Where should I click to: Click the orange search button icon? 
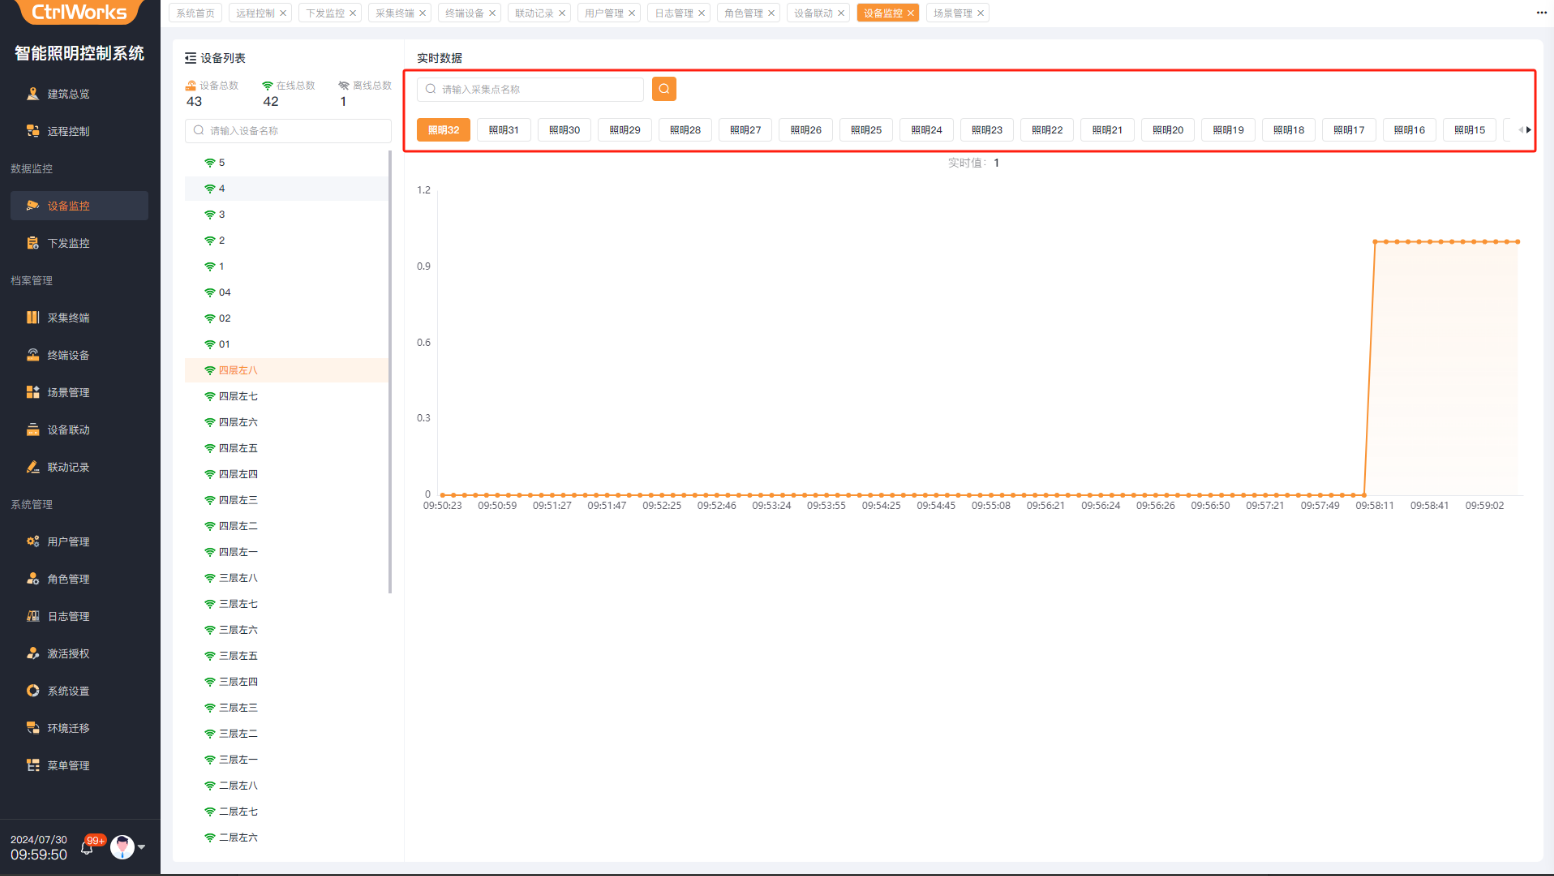pos(664,89)
